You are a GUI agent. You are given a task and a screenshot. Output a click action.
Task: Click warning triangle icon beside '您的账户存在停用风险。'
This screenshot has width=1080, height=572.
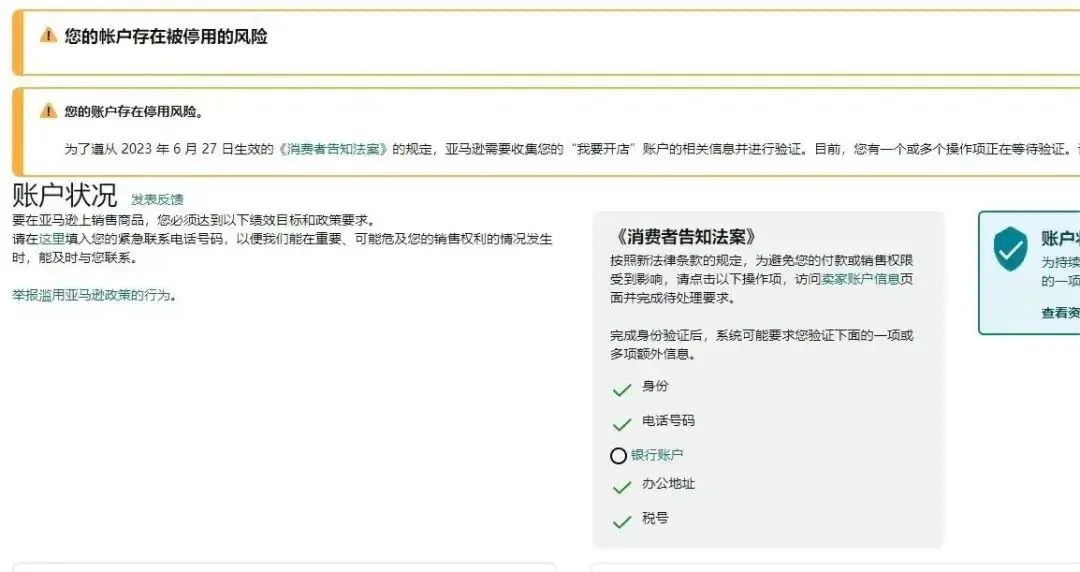pyautogui.click(x=48, y=111)
